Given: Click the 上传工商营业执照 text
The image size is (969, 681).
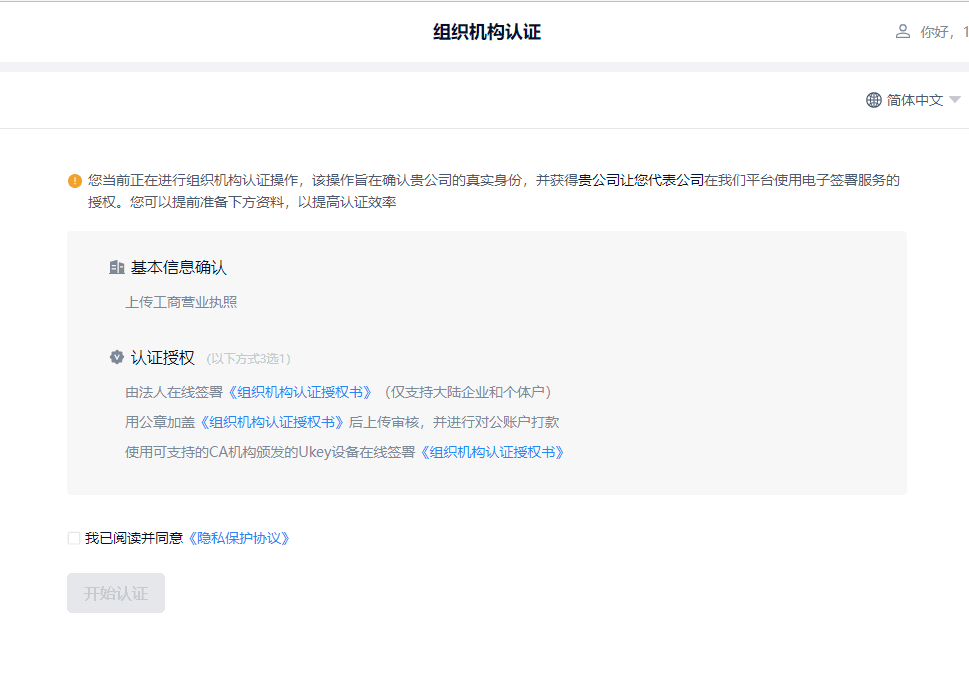Looking at the screenshot, I should click(181, 301).
